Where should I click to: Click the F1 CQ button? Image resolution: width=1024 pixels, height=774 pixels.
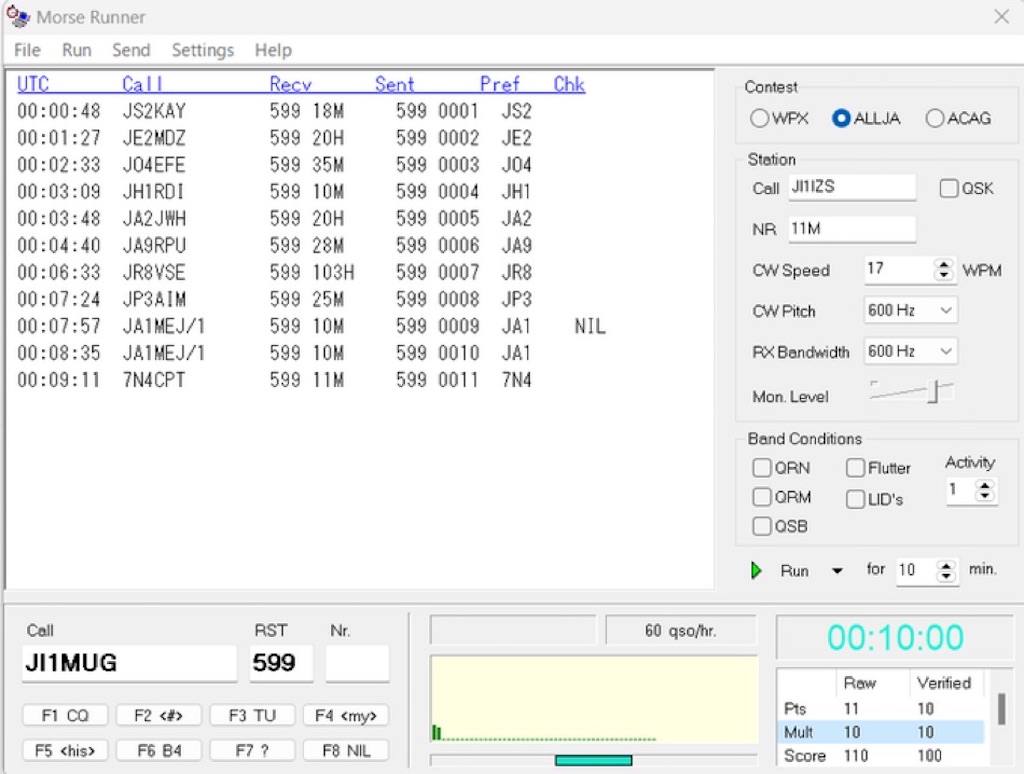pos(65,715)
